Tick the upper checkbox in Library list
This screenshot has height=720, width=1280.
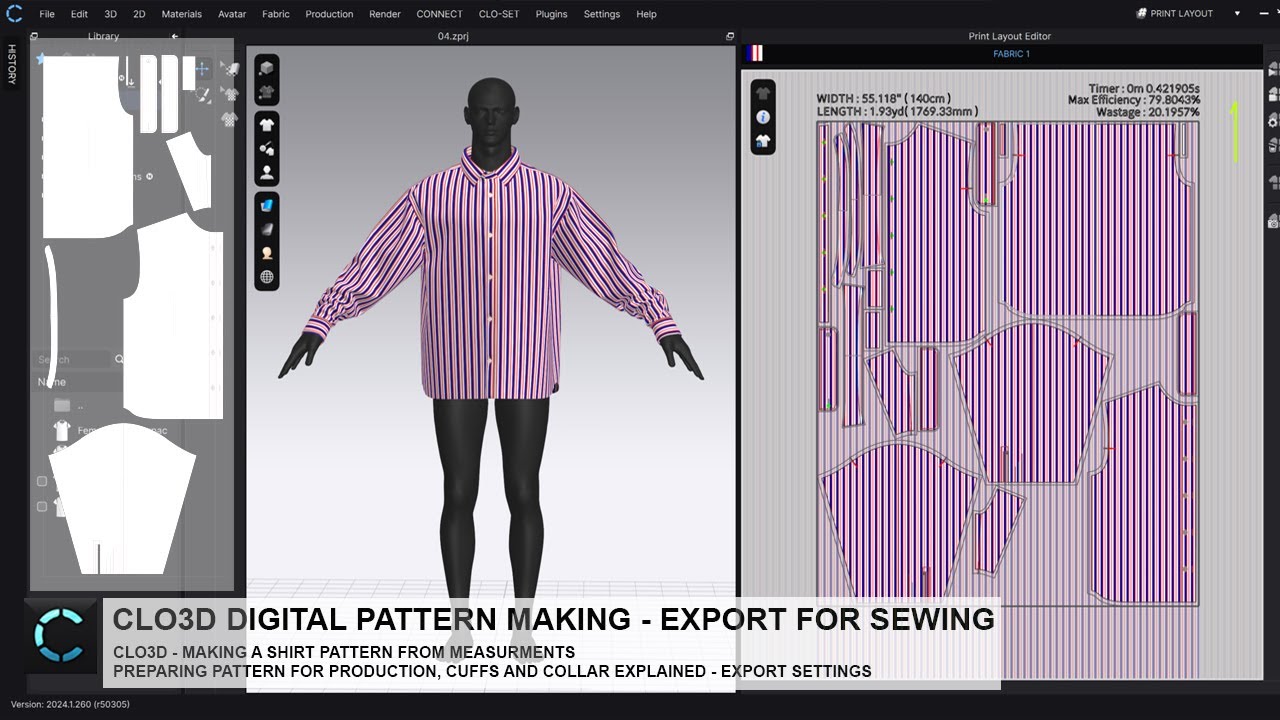tap(42, 481)
